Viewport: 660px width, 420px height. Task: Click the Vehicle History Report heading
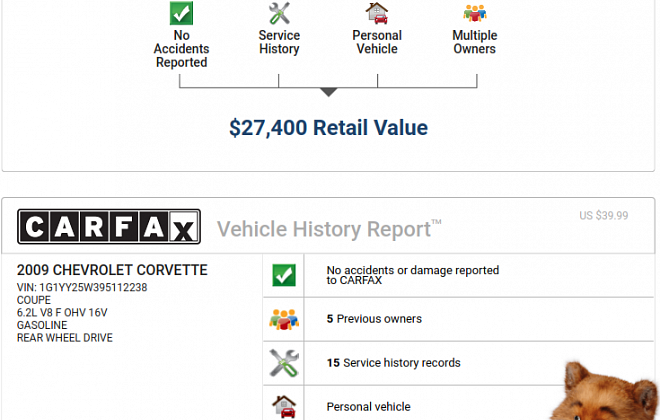point(329,229)
